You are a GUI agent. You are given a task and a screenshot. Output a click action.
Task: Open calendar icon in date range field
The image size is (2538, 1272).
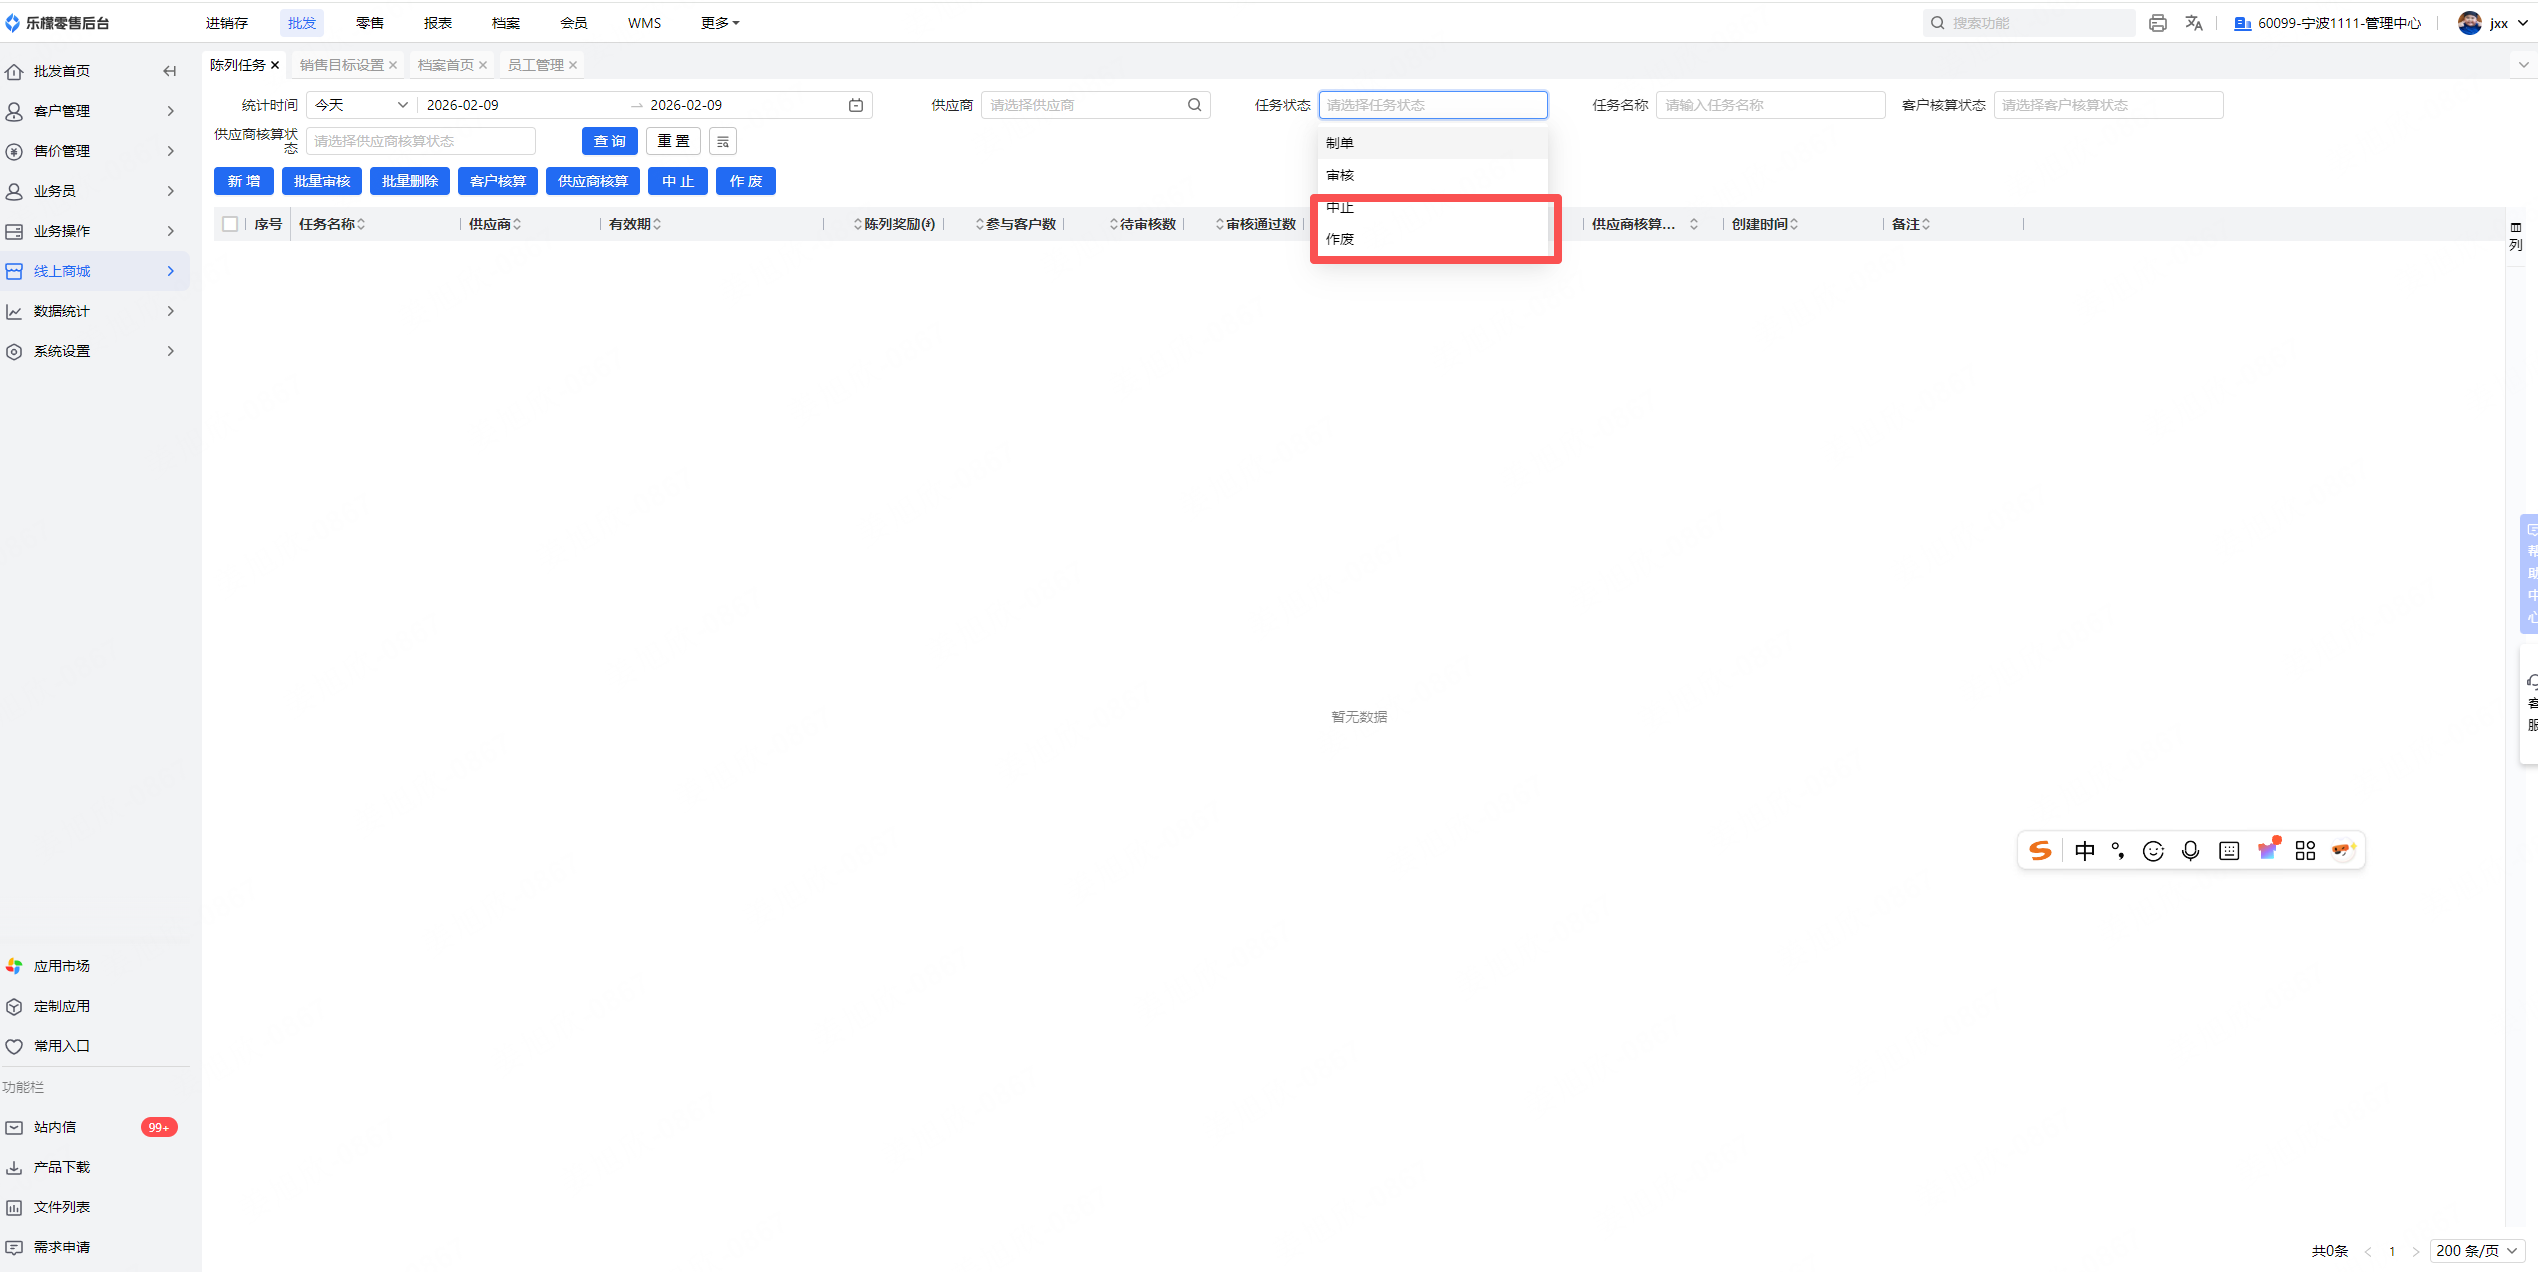tap(856, 105)
